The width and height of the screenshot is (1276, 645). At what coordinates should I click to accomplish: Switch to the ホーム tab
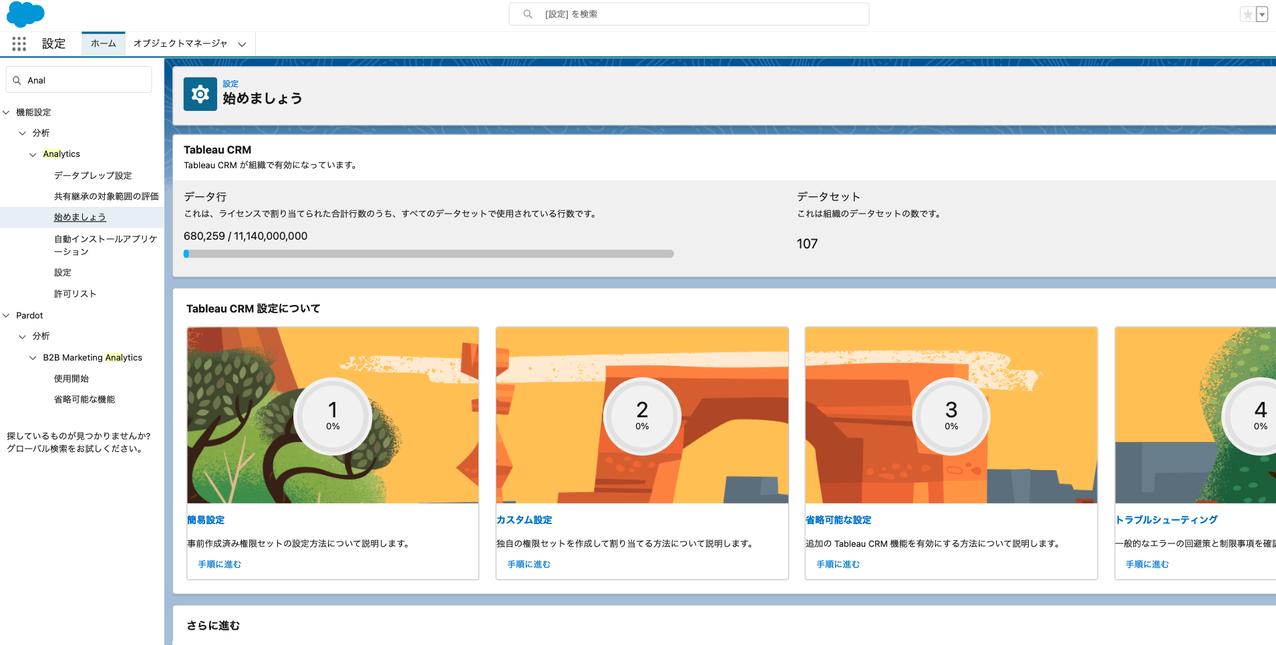(103, 44)
